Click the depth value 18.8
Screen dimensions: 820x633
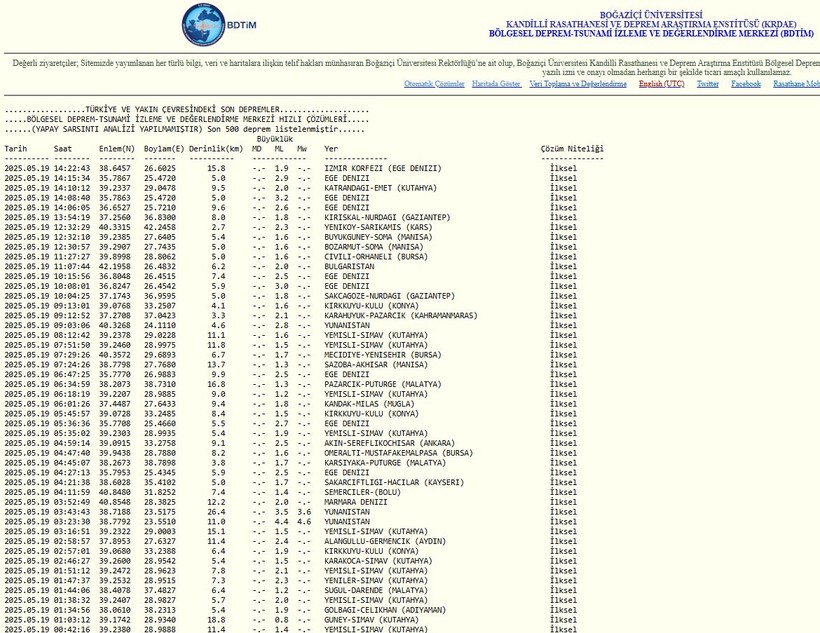[217, 619]
